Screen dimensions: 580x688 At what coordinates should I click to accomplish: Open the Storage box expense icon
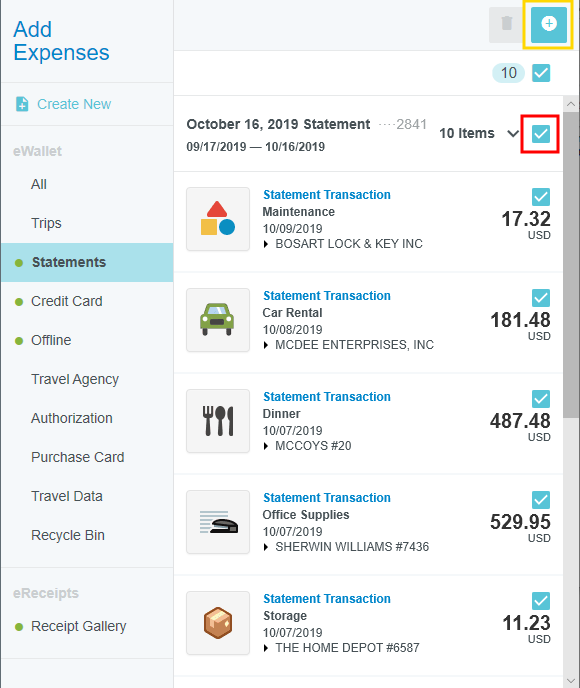click(218, 623)
